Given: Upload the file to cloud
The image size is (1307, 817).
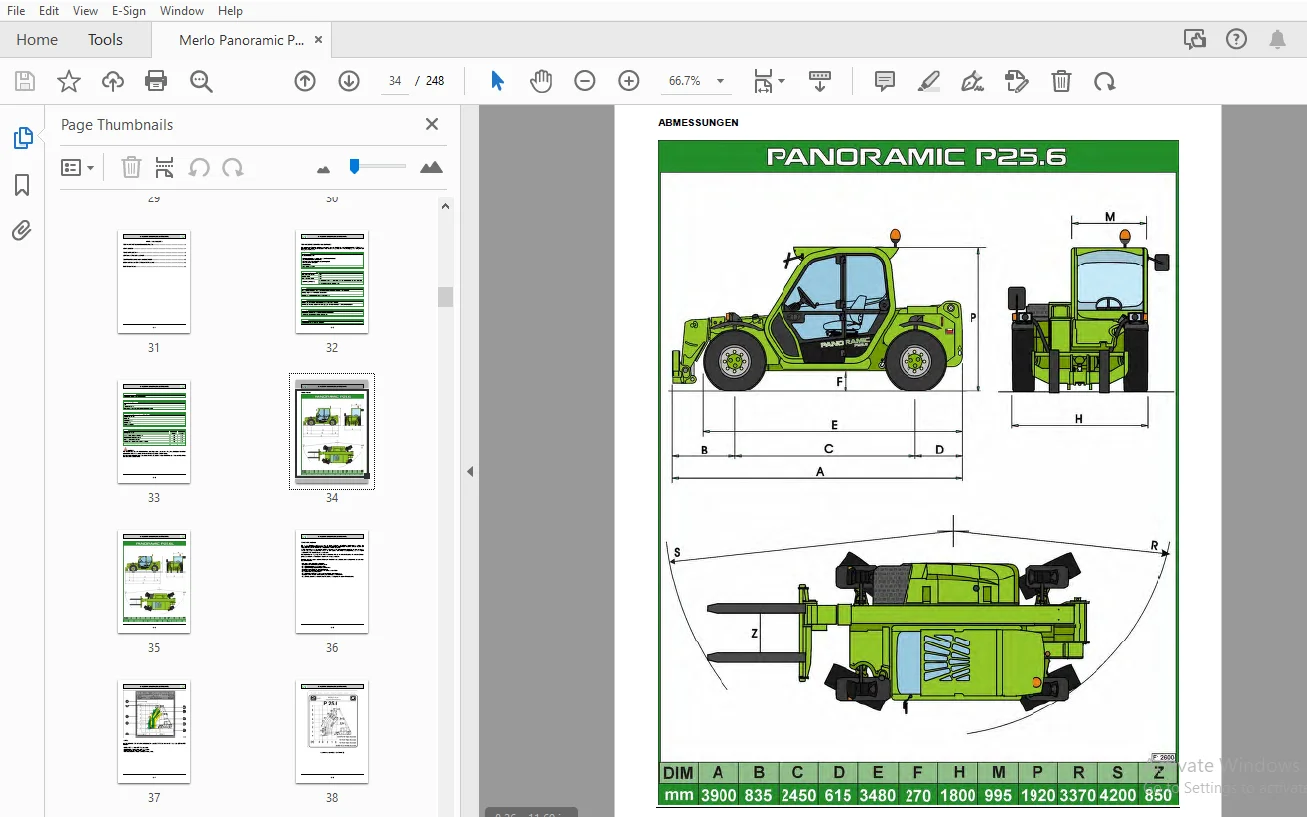Looking at the screenshot, I should coord(113,81).
